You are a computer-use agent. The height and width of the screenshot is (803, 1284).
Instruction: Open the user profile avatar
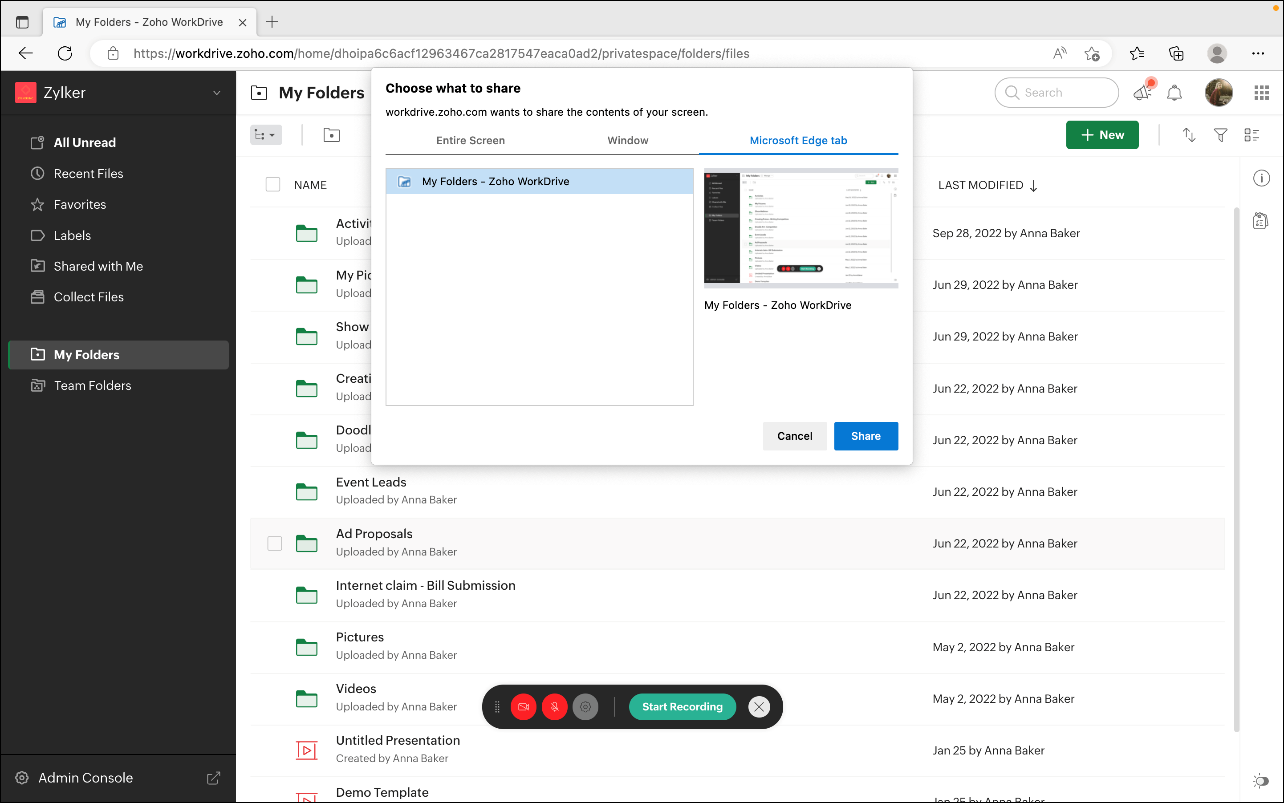[1218, 93]
